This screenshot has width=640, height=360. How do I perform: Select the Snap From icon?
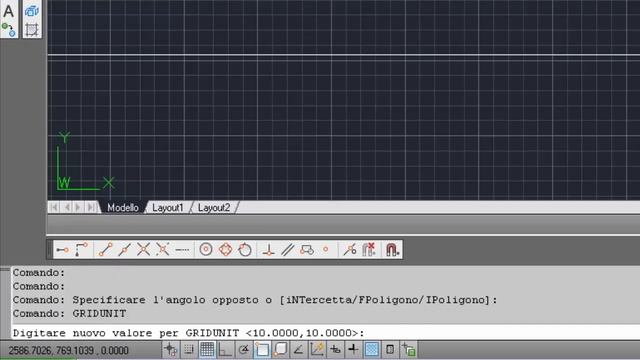tap(82, 249)
